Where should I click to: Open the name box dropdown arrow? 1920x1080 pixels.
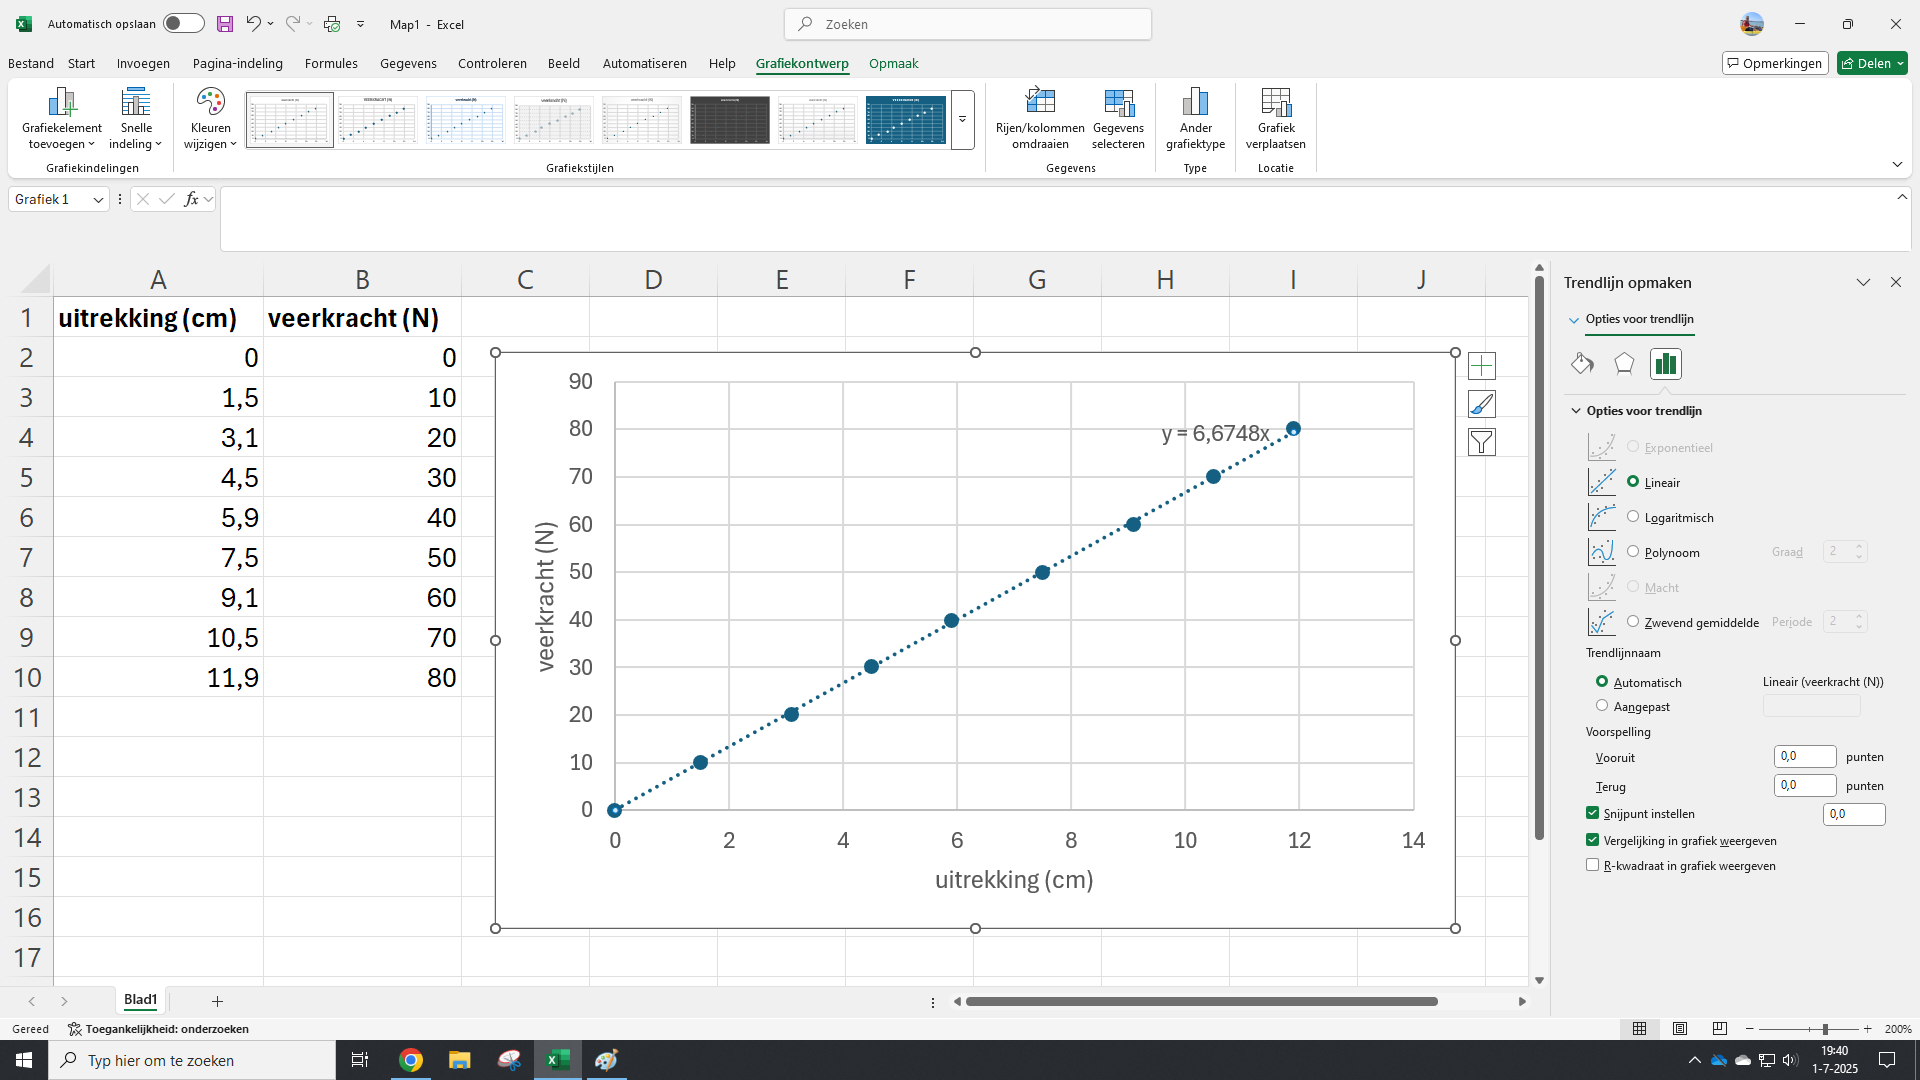(x=98, y=200)
